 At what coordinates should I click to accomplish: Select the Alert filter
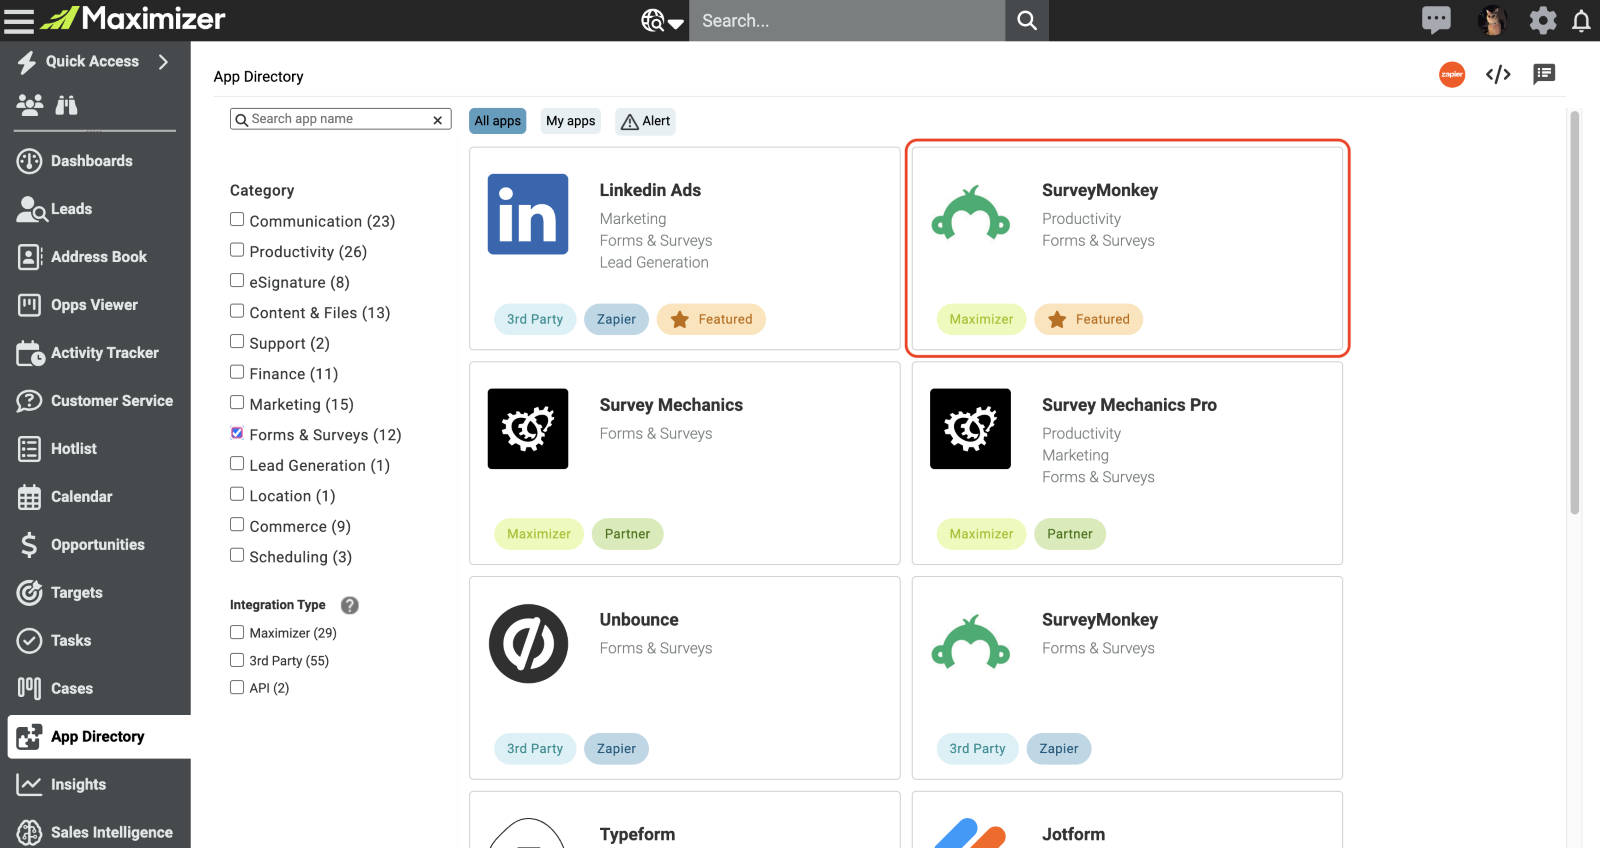(645, 121)
